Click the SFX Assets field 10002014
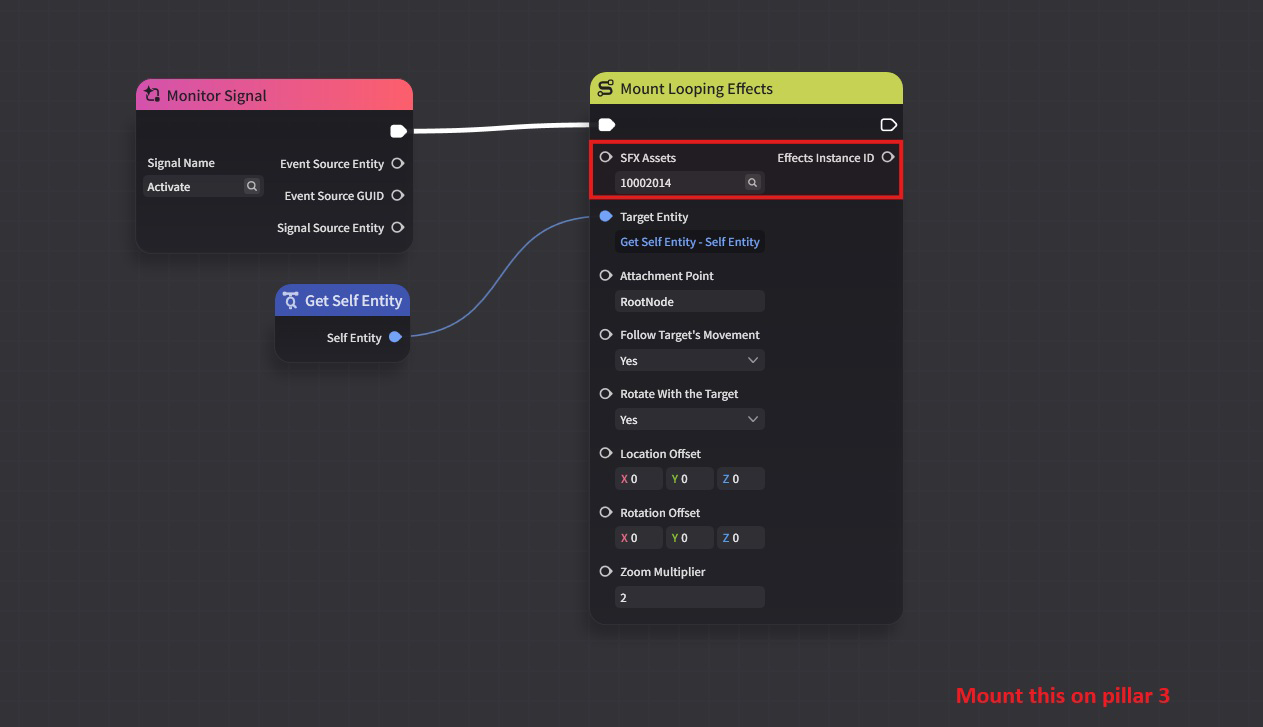 tap(690, 182)
